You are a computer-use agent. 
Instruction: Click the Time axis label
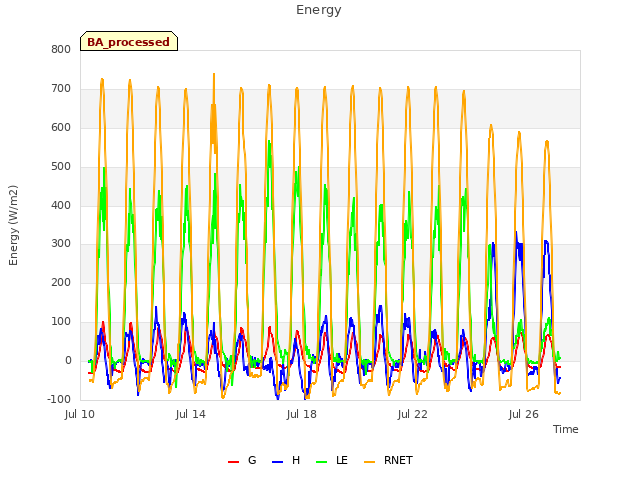coord(566,429)
